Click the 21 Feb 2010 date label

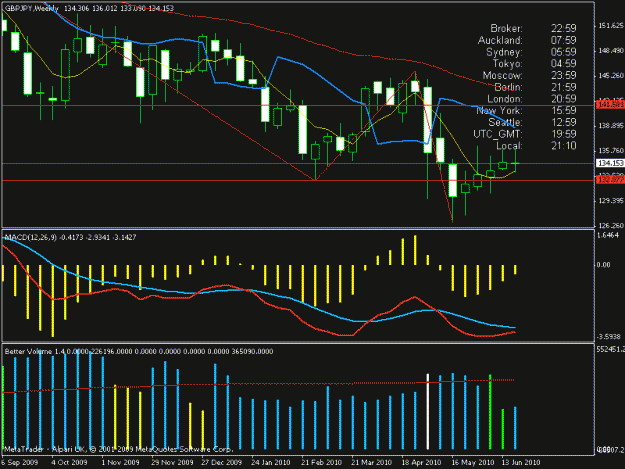click(321, 462)
